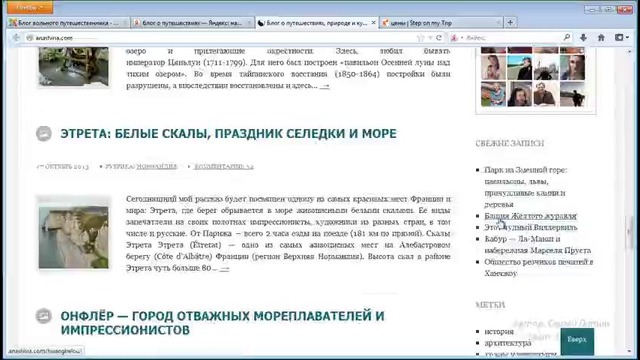Open 'Этрета: белые скалы, праздник селедки и море' post
This screenshot has width=640, height=360.
click(x=229, y=134)
